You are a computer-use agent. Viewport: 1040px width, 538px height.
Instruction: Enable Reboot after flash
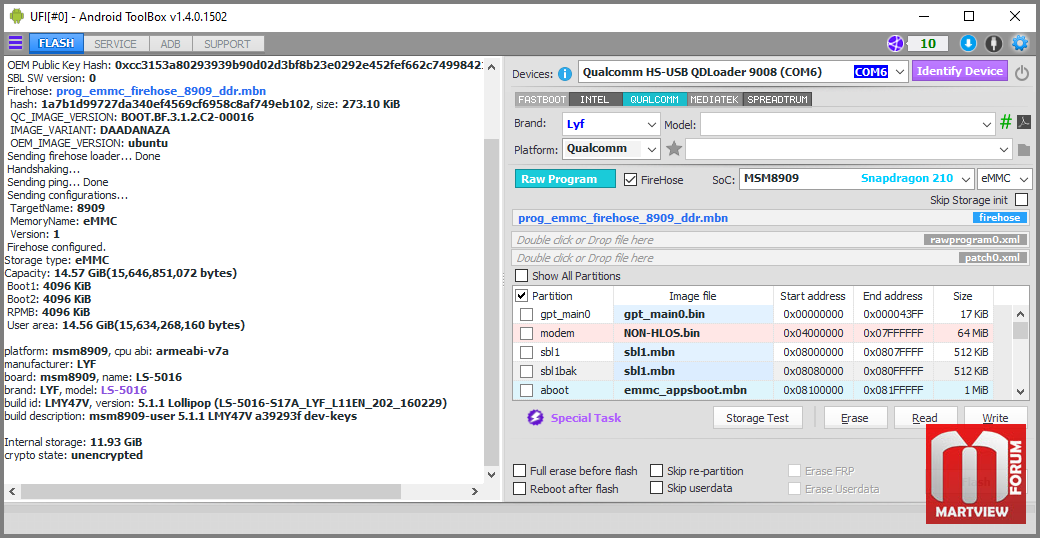pyautogui.click(x=521, y=489)
